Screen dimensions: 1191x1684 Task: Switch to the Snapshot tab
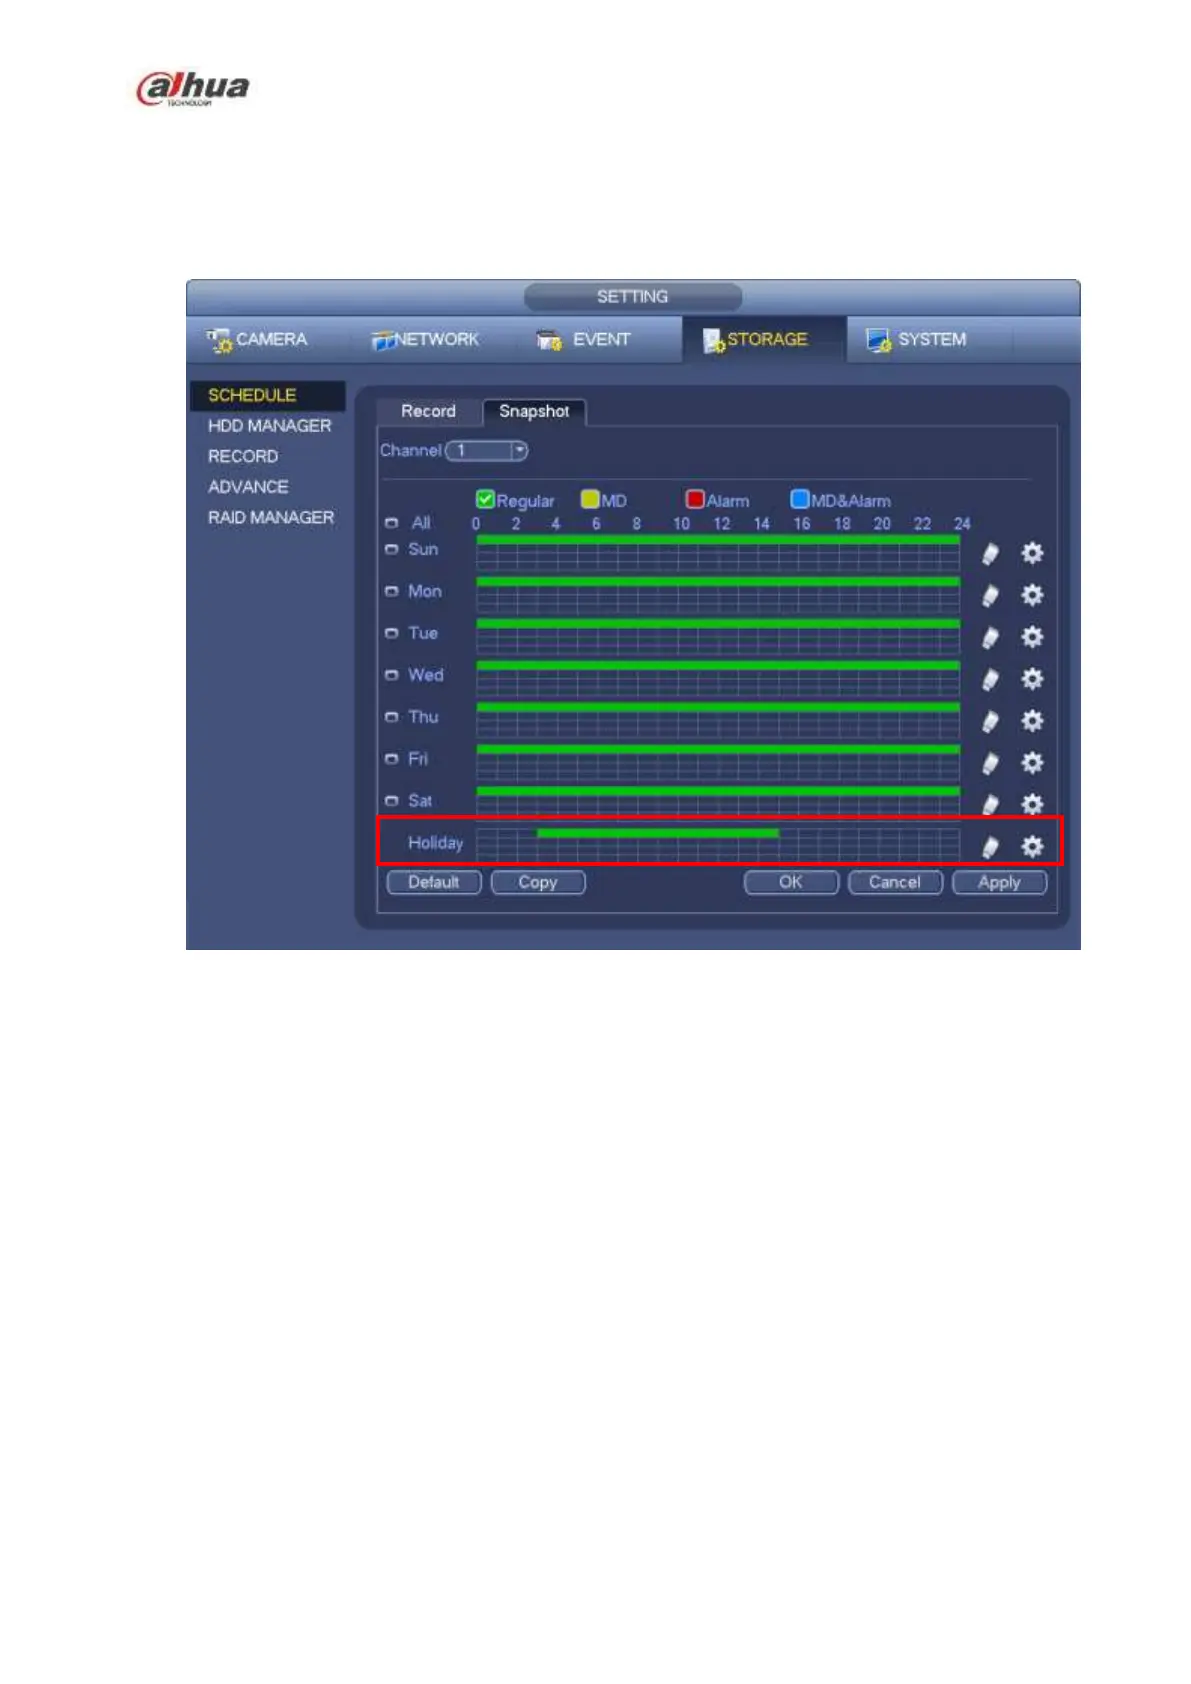pyautogui.click(x=534, y=411)
